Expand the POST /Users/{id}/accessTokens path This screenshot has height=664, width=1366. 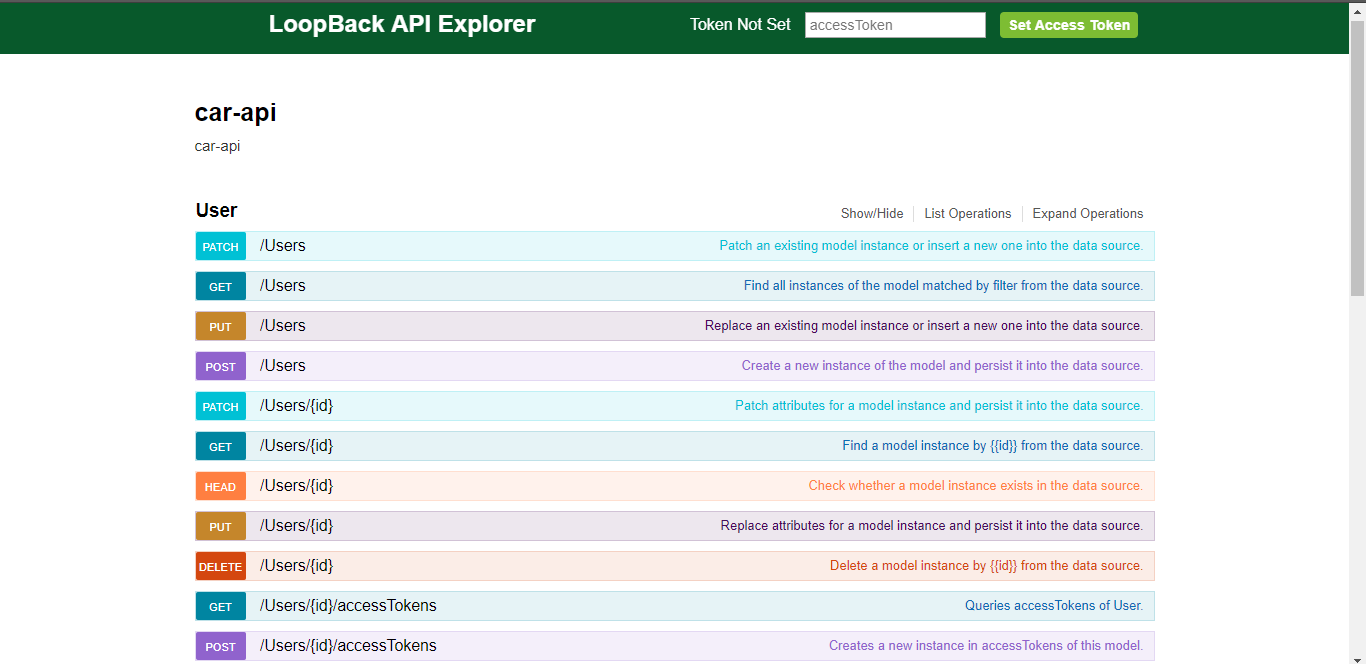[348, 646]
